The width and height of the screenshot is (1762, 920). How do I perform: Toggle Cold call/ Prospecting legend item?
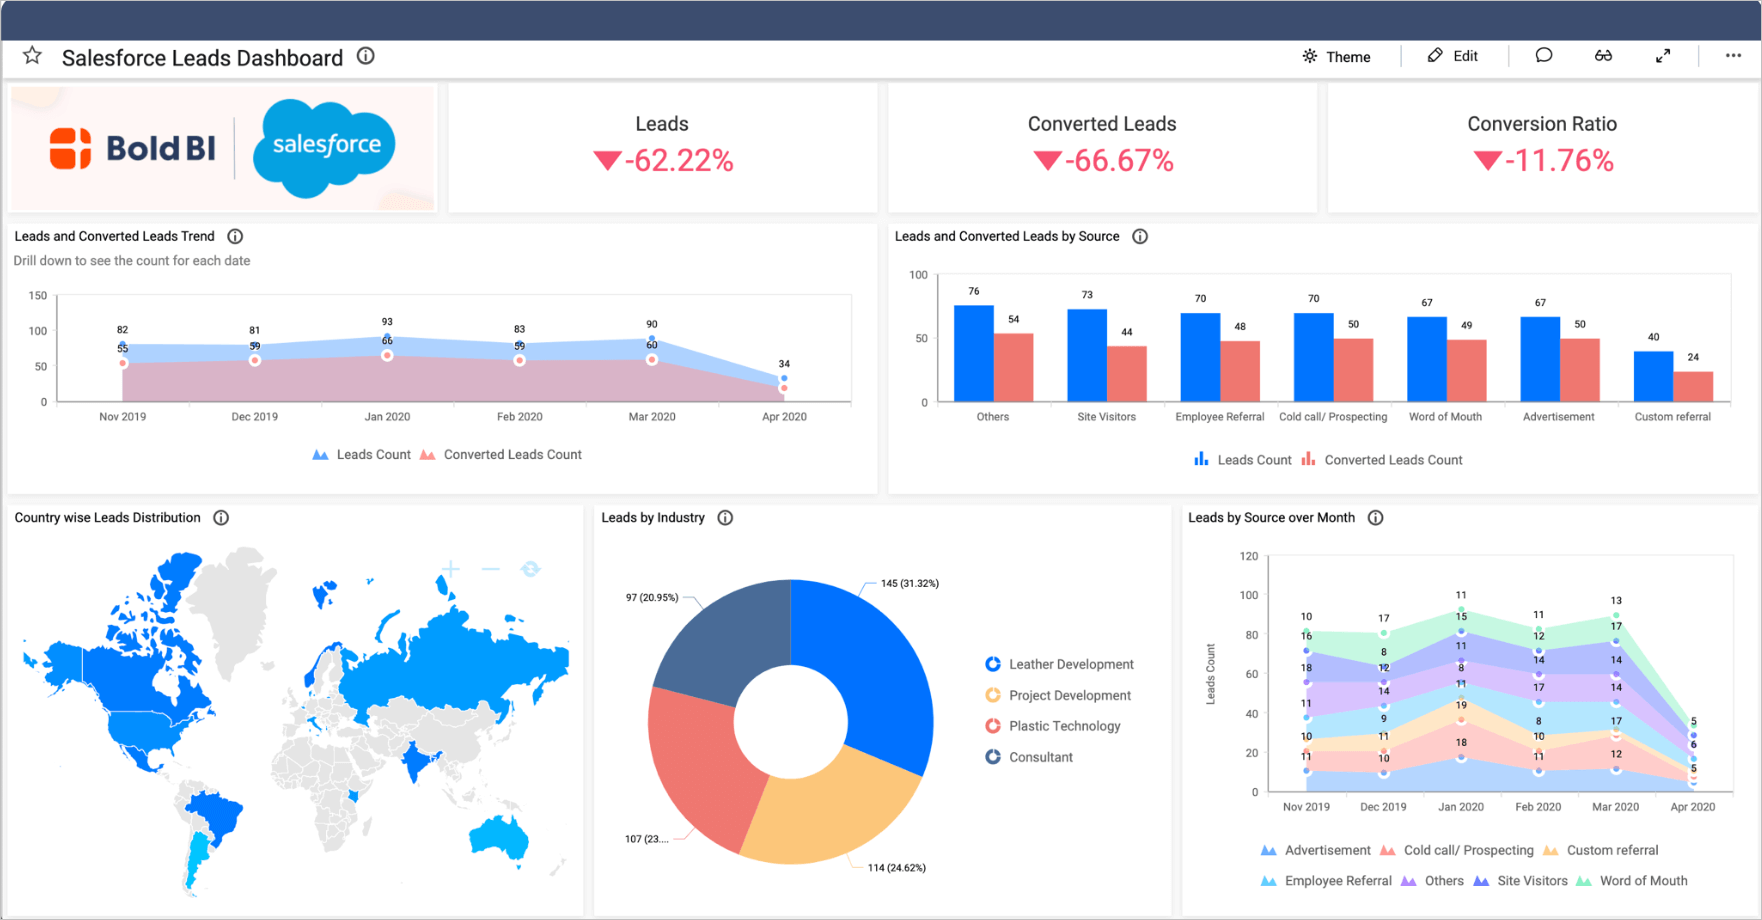[x=1456, y=850]
